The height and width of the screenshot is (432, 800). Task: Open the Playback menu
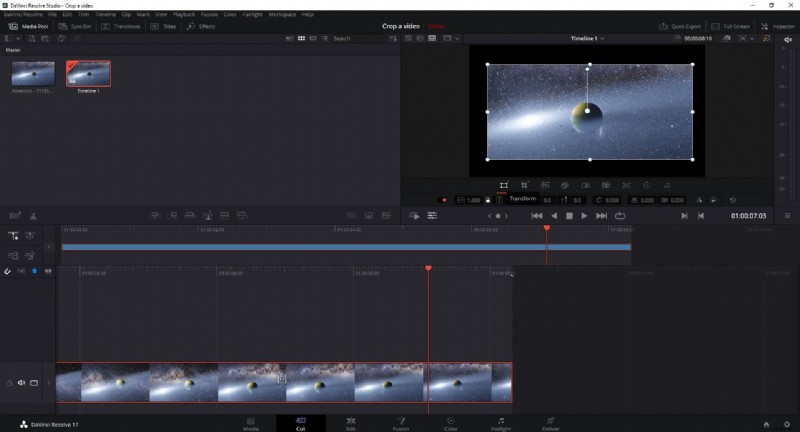tap(184, 14)
